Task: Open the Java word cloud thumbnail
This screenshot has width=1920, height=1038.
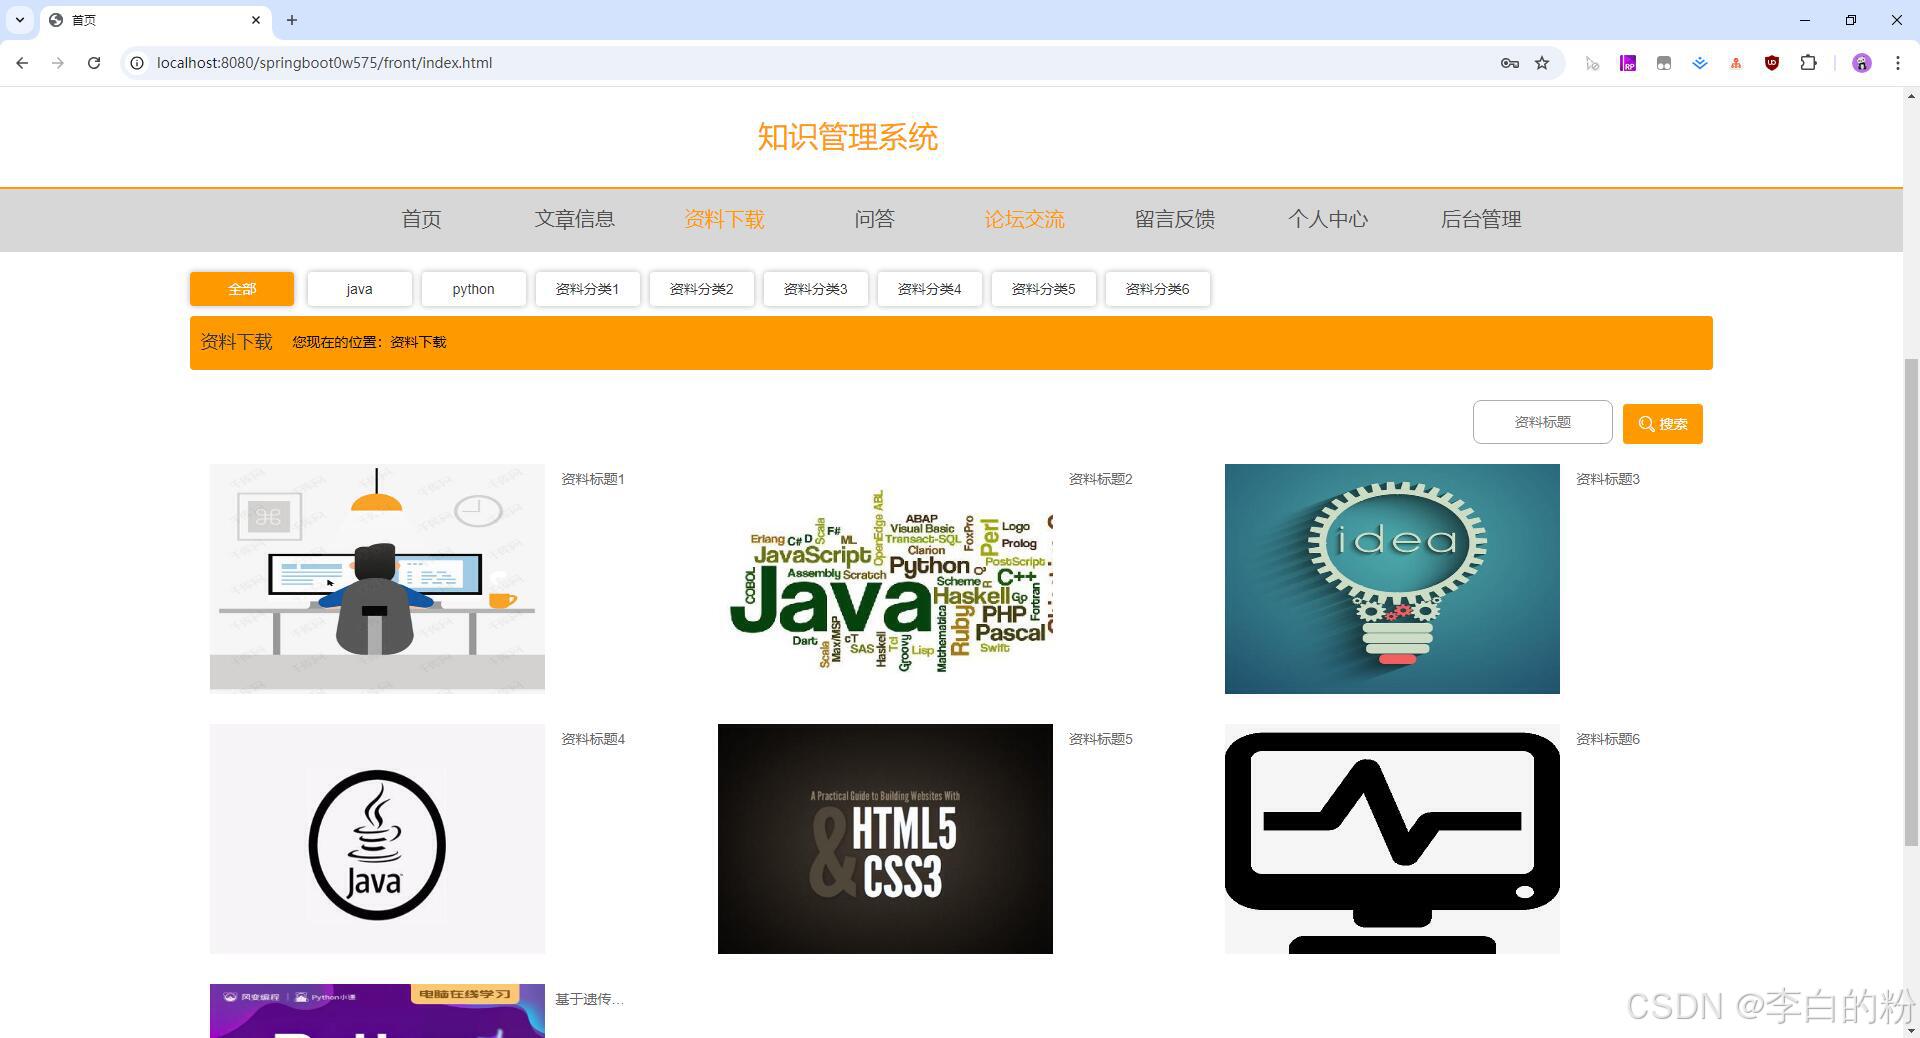Action: (x=885, y=578)
